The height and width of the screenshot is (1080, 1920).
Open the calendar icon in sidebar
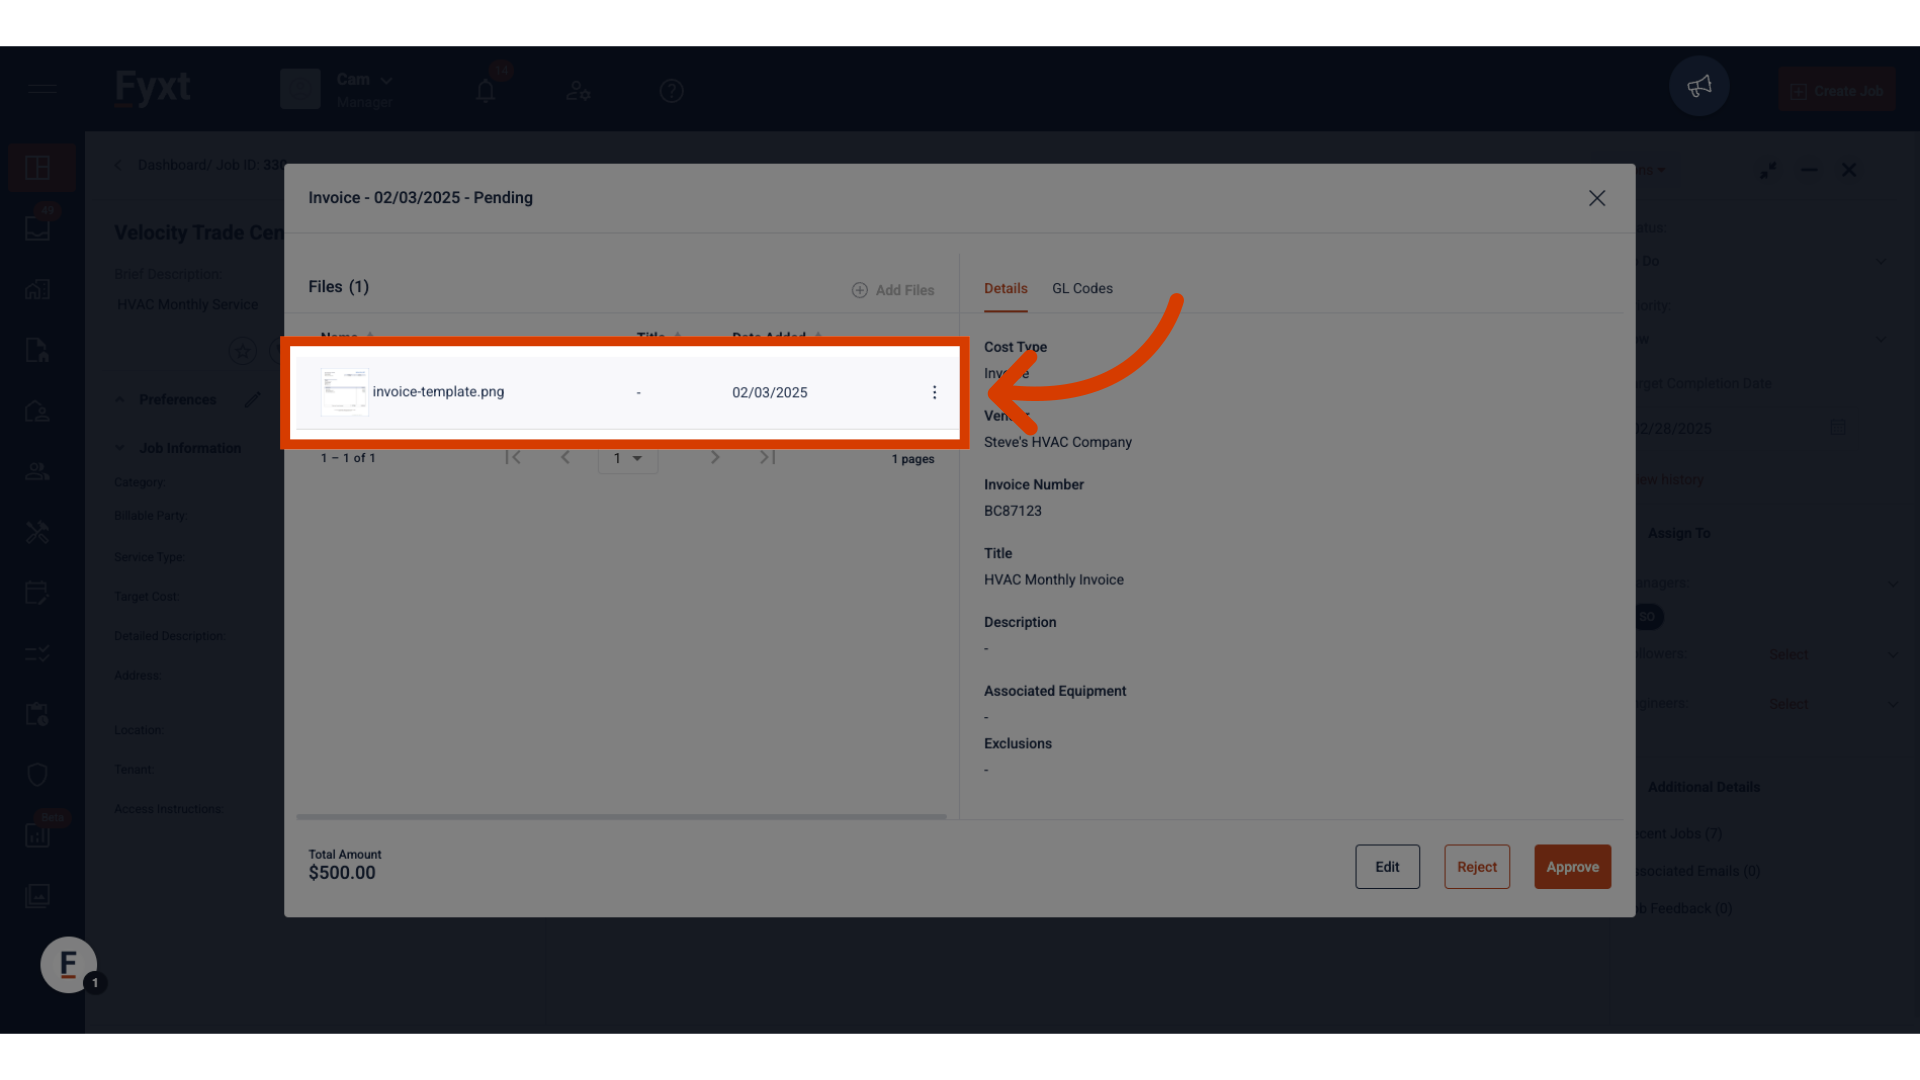[x=38, y=593]
